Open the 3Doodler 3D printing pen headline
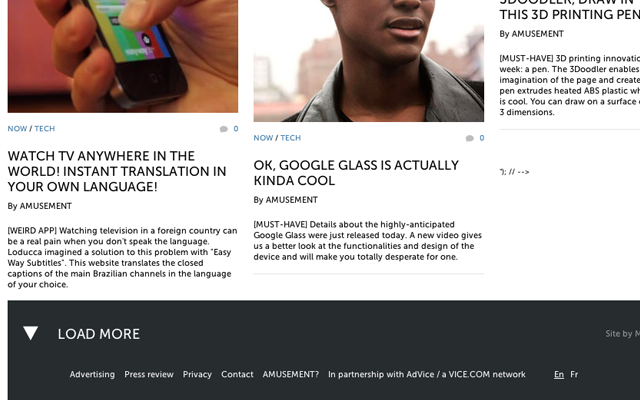Screen dimensions: 640x400 [x=569, y=10]
